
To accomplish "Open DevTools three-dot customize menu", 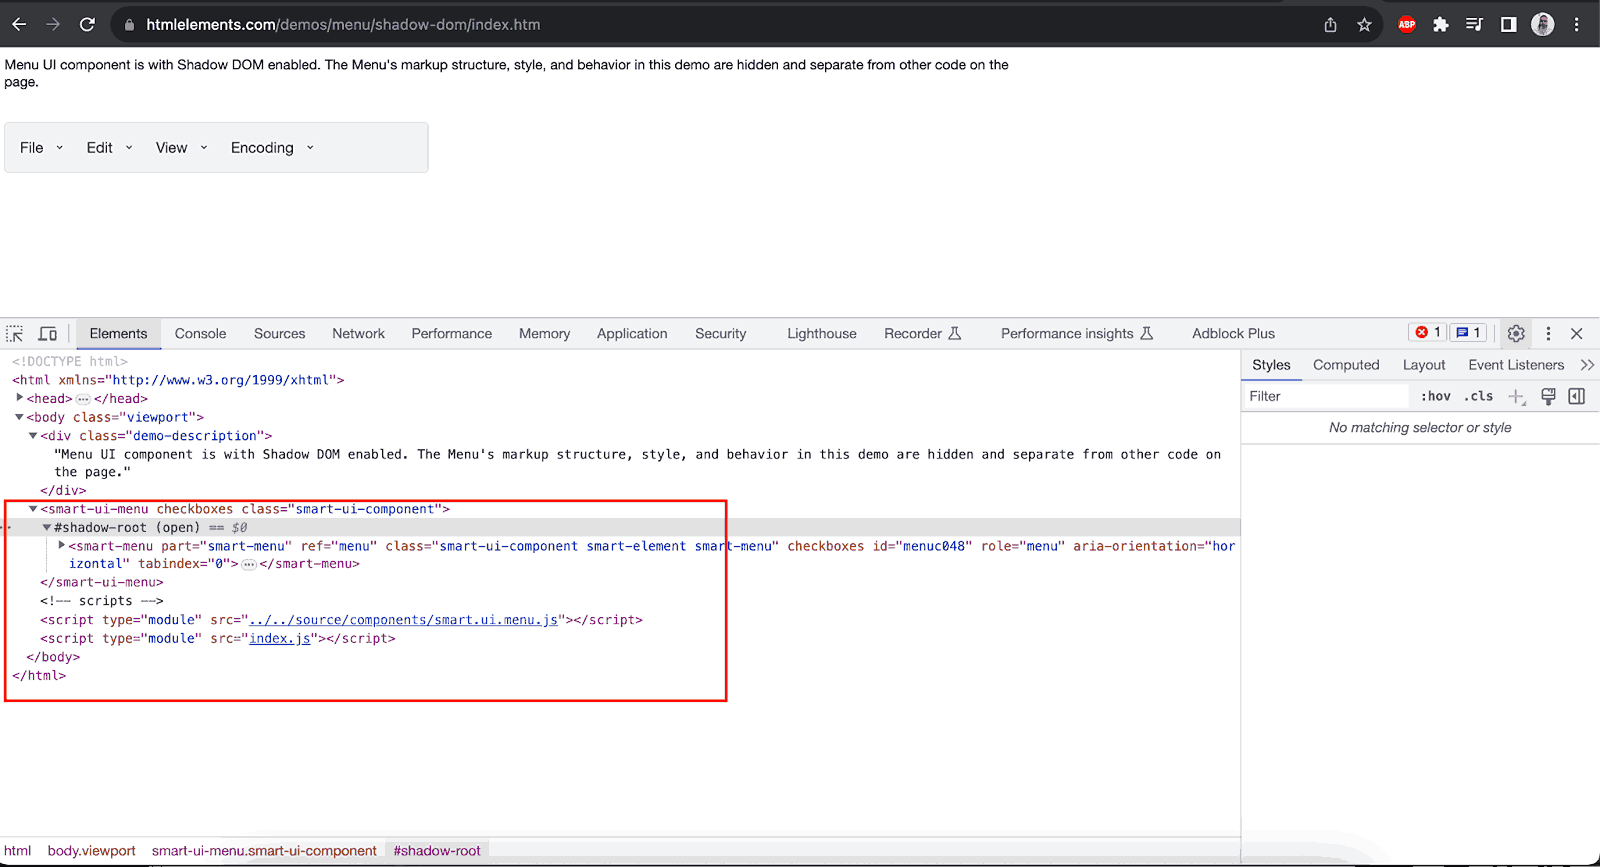I will (x=1548, y=334).
